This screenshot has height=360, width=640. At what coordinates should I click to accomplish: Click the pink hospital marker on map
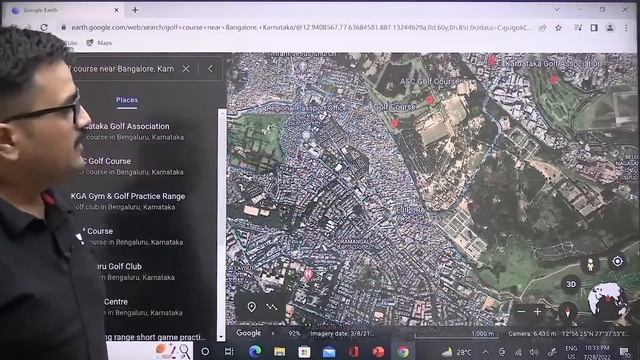point(309,275)
